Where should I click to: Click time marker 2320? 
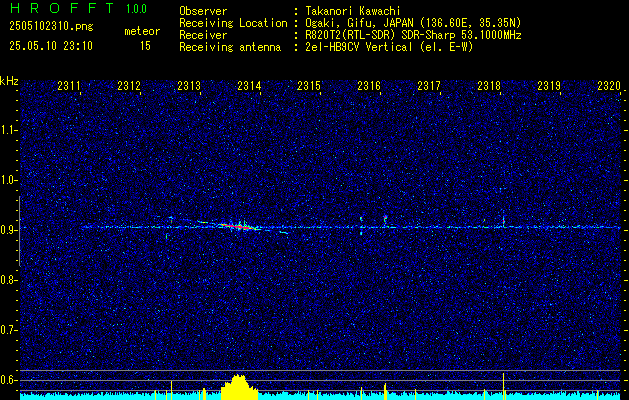pos(609,85)
